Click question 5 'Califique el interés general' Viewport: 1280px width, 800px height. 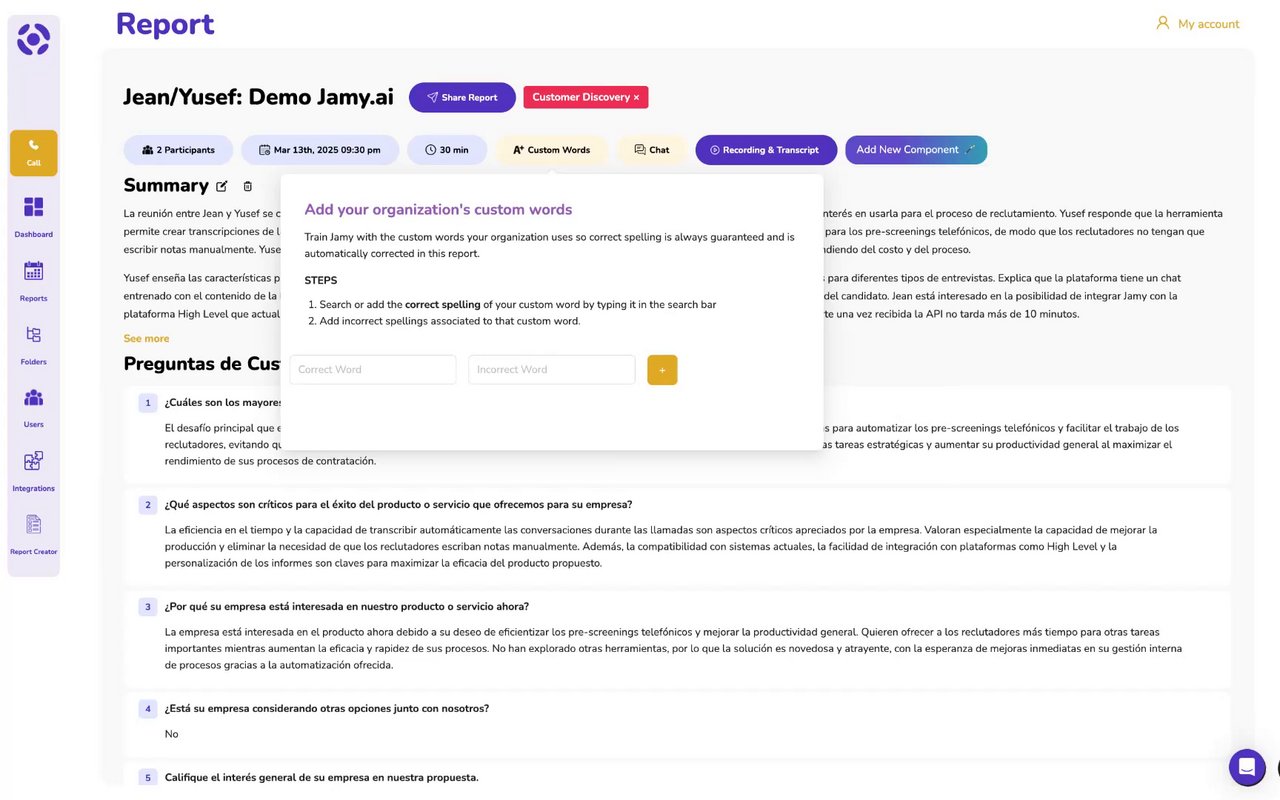tap(321, 778)
